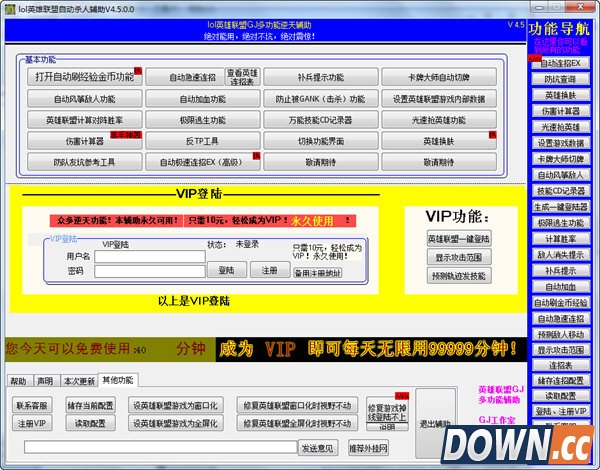This screenshot has width=600, height=470.
Task: Click 英雄联盟一键登陆 VIP feature
Action: (x=459, y=239)
